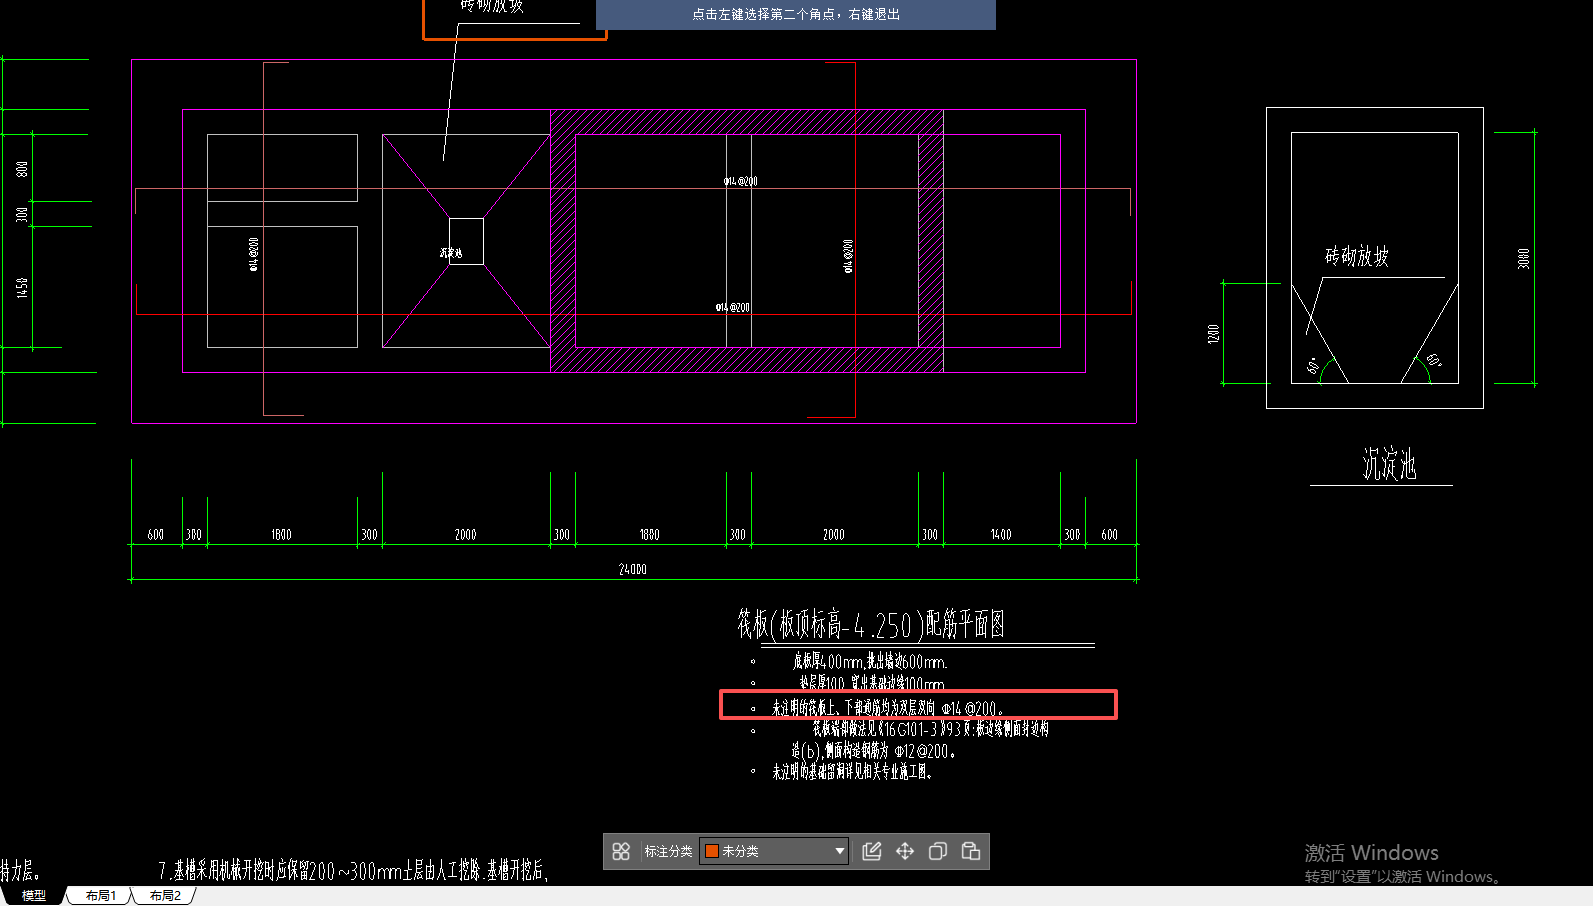Screen dimensions: 1593x906
Task: Click the orange 未分类 color swatch
Action: coord(712,851)
